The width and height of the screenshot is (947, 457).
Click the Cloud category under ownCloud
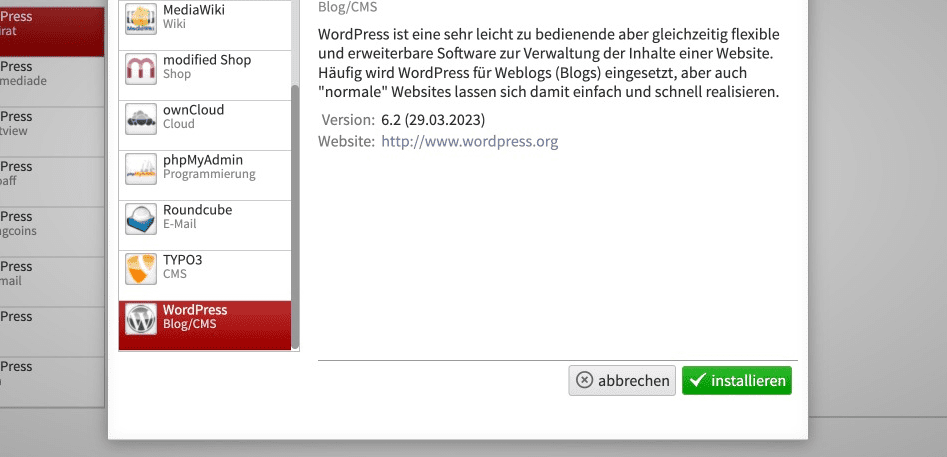(x=179, y=124)
